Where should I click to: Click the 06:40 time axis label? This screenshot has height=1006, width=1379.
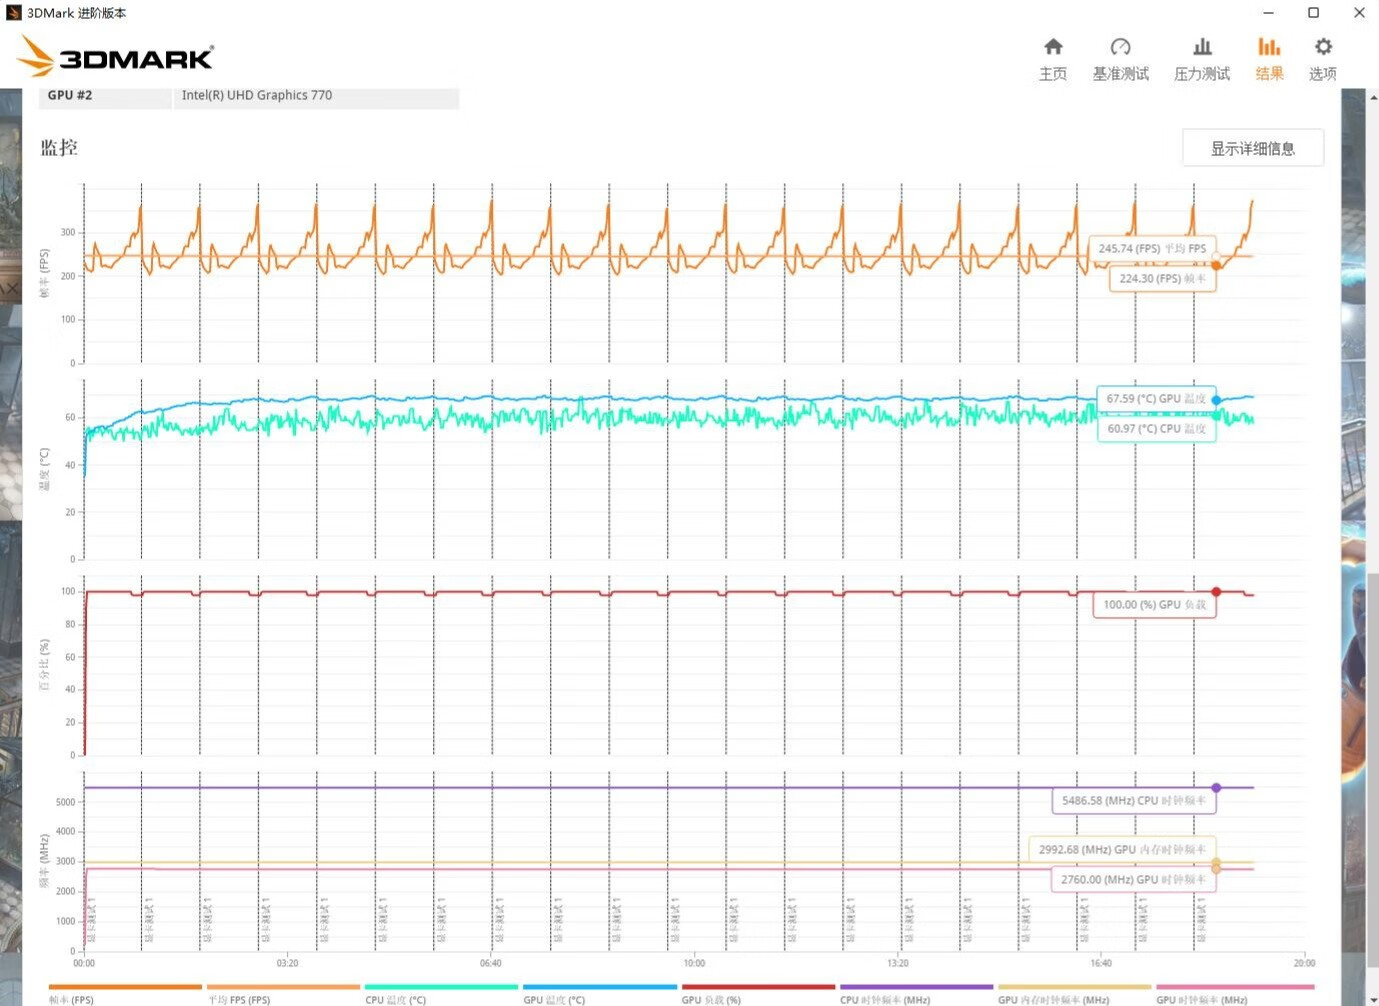(x=491, y=963)
